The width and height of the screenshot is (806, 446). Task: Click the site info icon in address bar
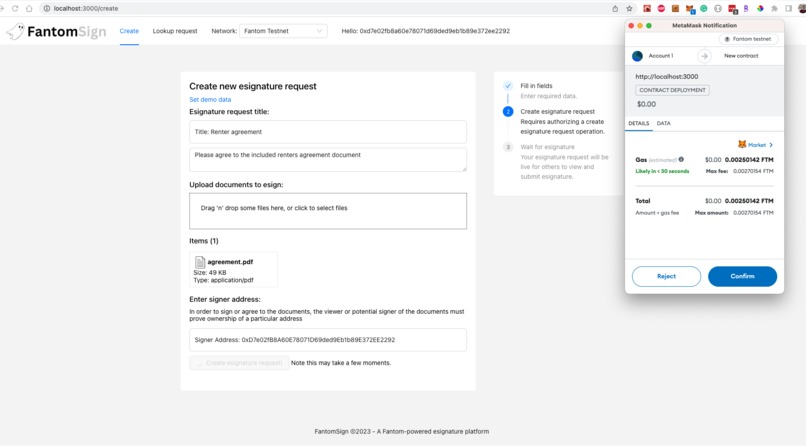click(x=47, y=8)
